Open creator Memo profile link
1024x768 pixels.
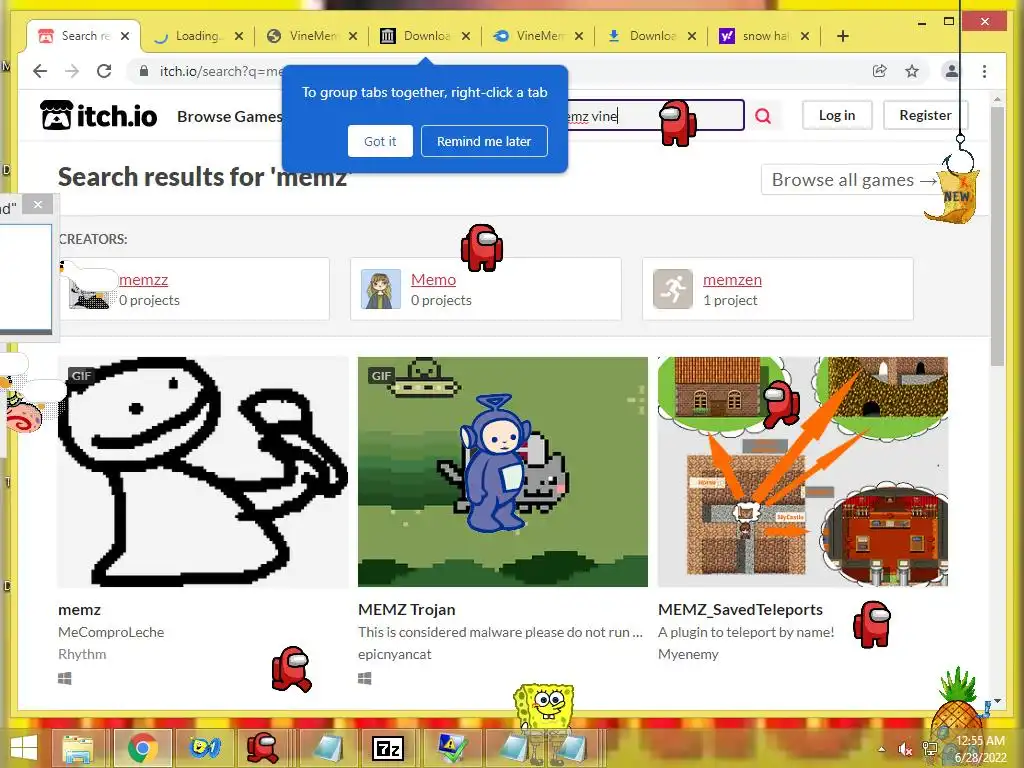(434, 280)
